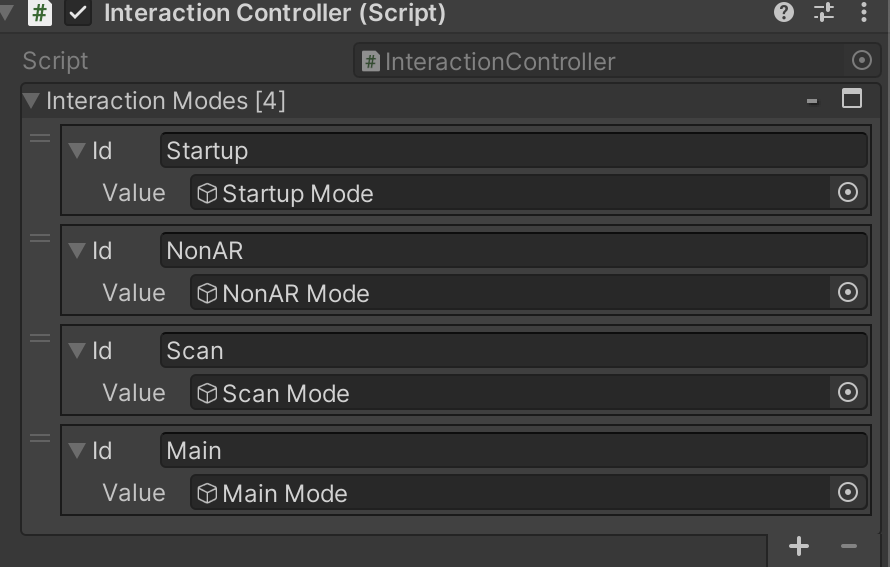Collapse the Startup Id entry
Screen dimensions: 890x567
coord(77,151)
